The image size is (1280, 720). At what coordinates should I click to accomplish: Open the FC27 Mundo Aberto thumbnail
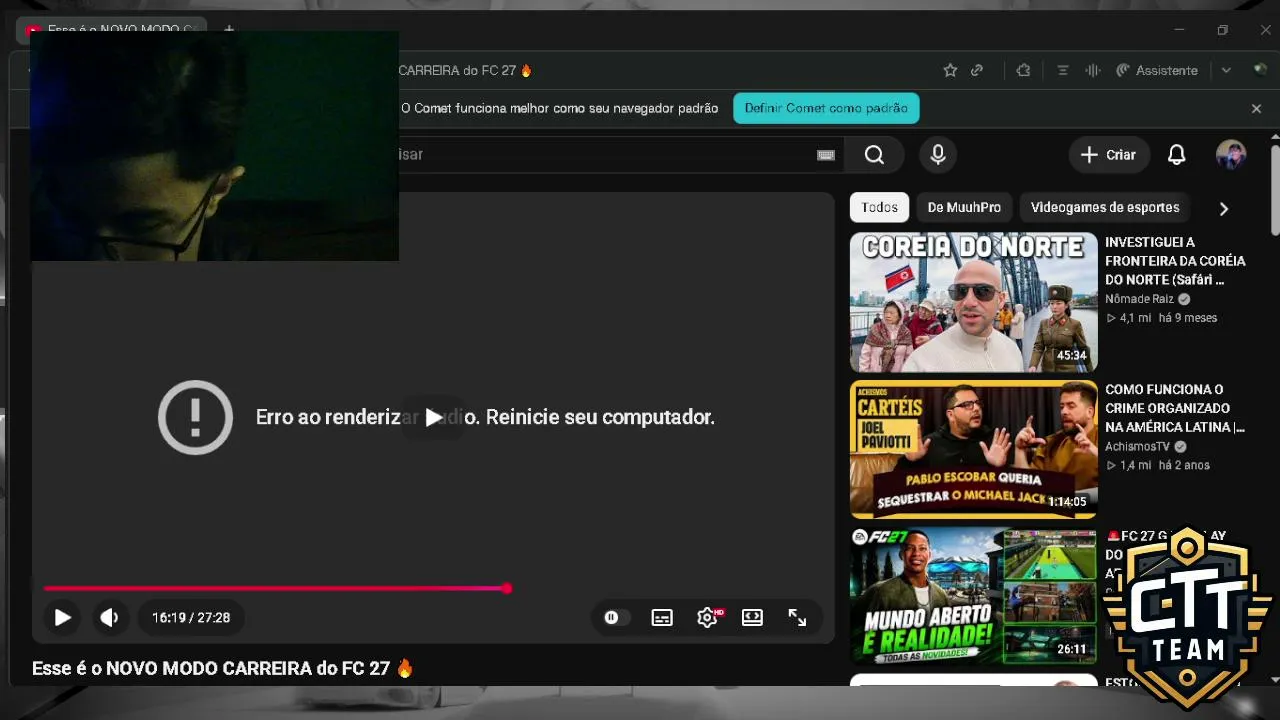click(973, 596)
